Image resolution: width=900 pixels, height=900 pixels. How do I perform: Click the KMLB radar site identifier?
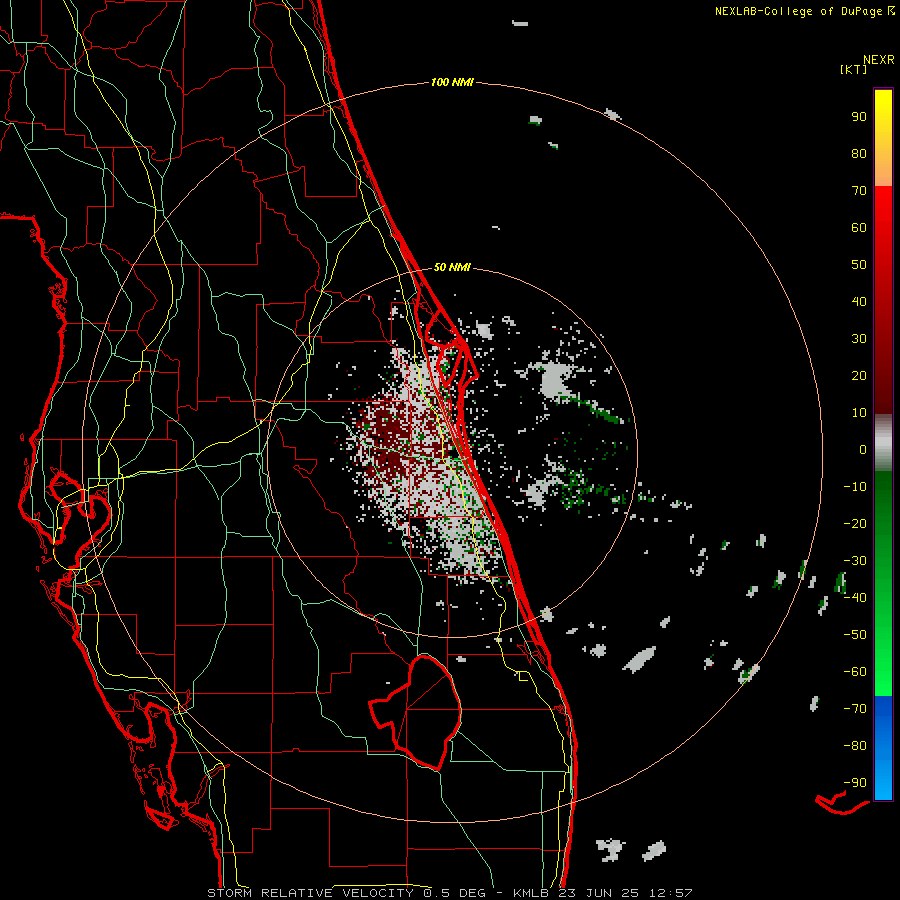point(531,893)
